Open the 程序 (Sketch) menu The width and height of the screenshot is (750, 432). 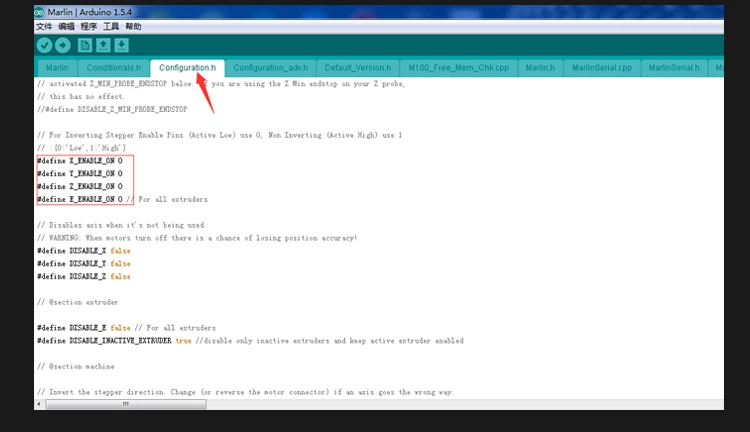(88, 27)
